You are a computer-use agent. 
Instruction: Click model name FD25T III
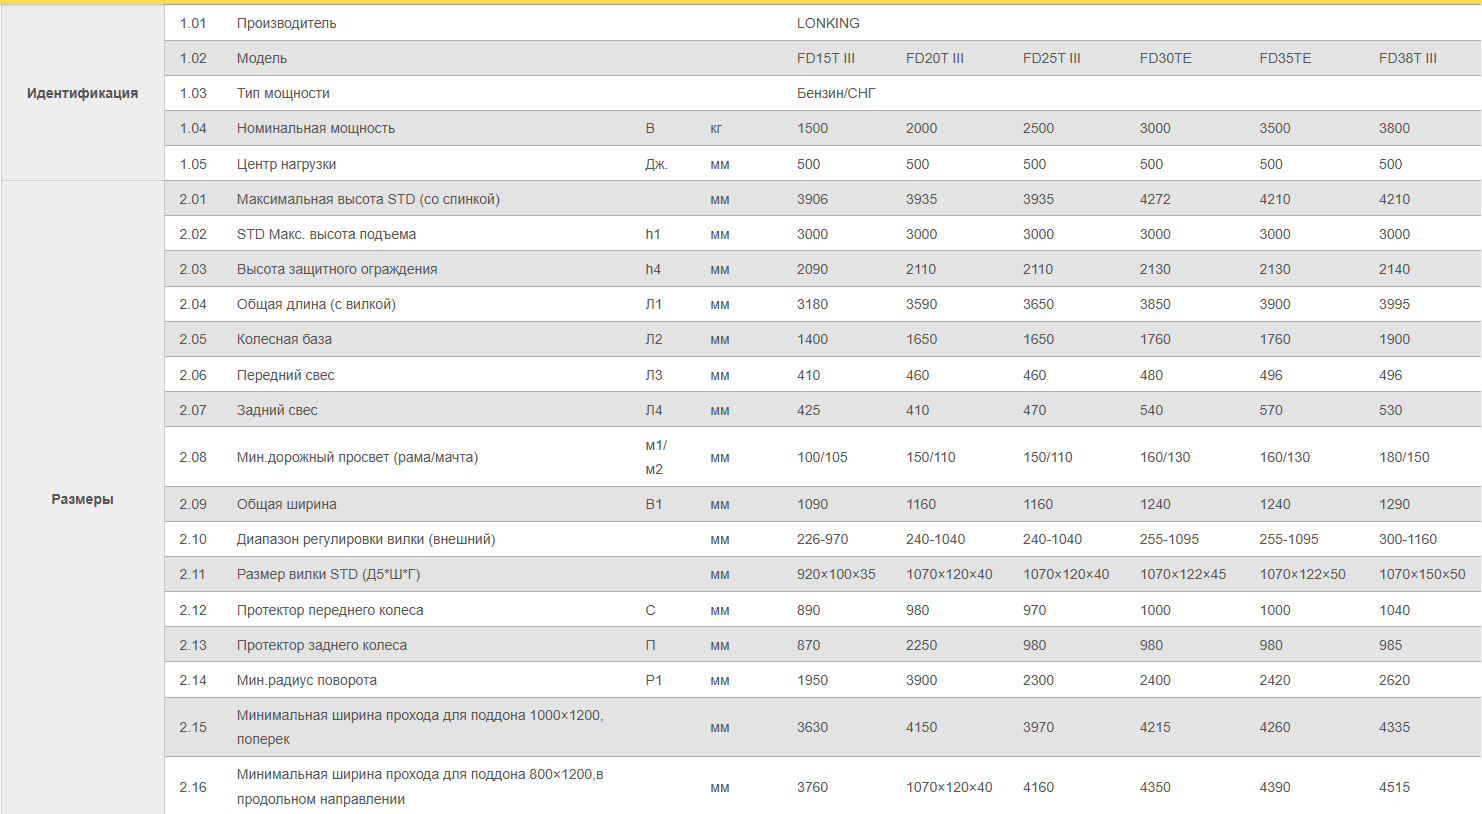click(x=1052, y=58)
